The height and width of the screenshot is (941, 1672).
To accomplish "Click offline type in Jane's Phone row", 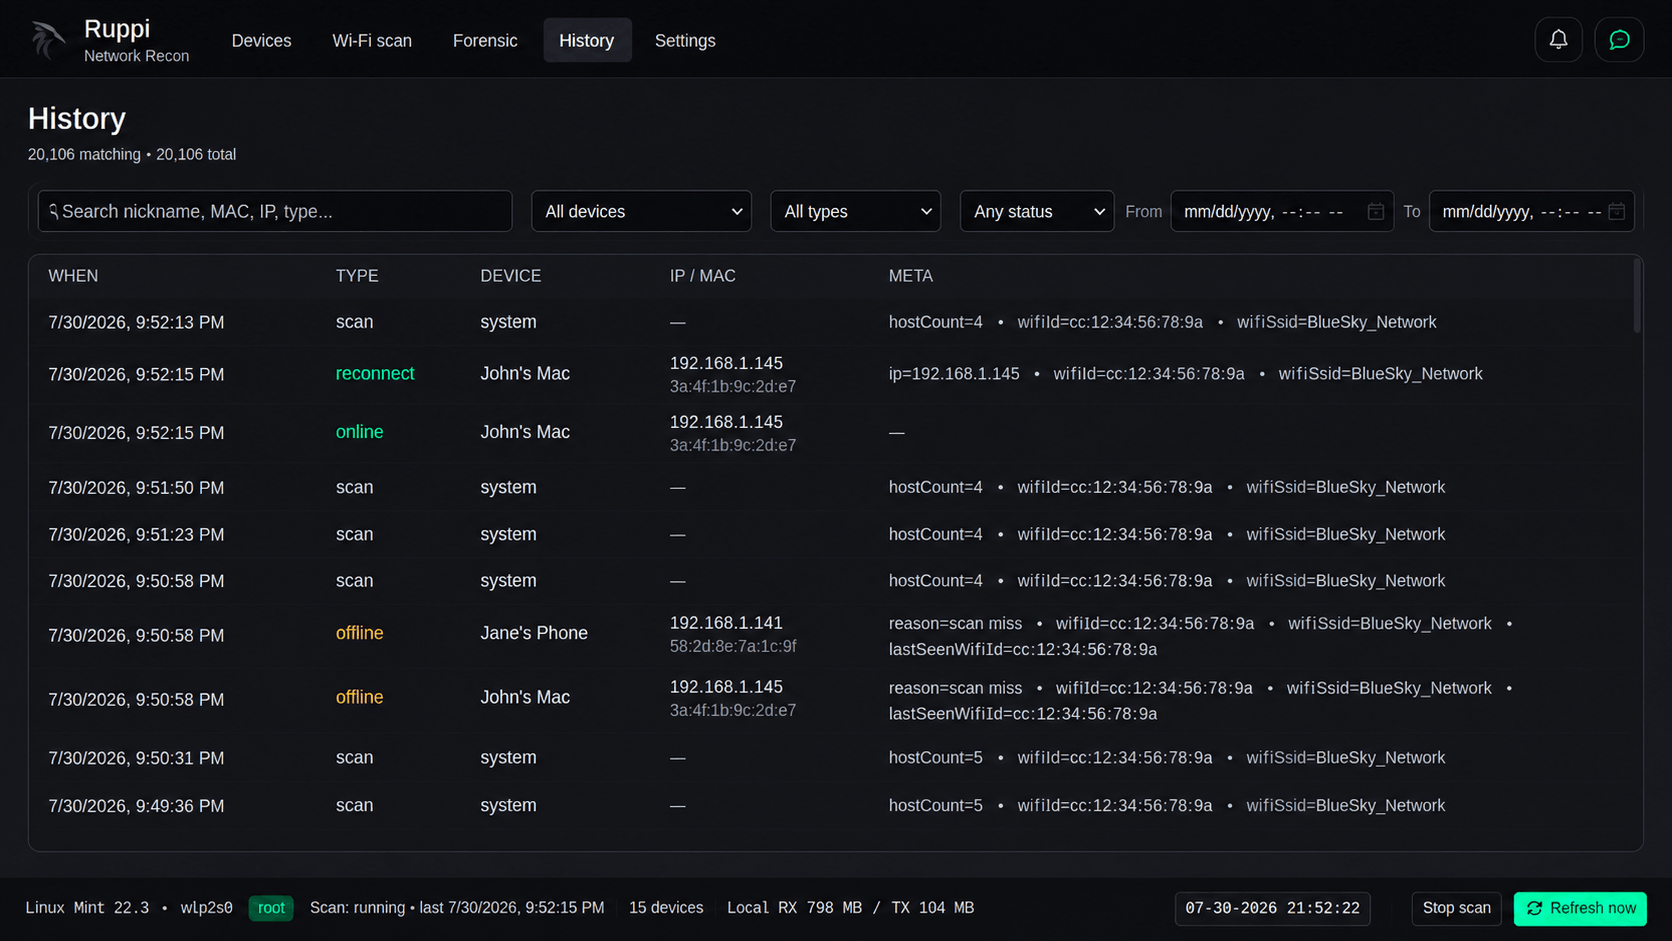I will coord(359,633).
